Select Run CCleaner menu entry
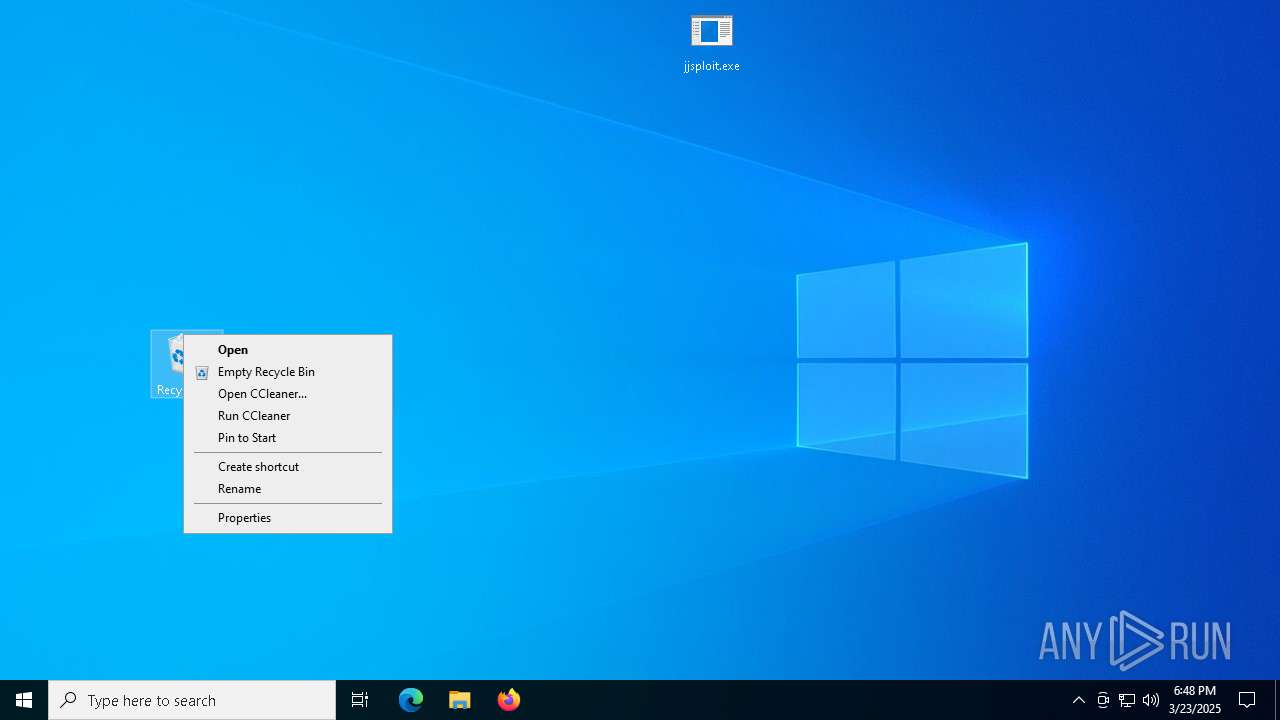This screenshot has height=720, width=1280. (x=288, y=416)
